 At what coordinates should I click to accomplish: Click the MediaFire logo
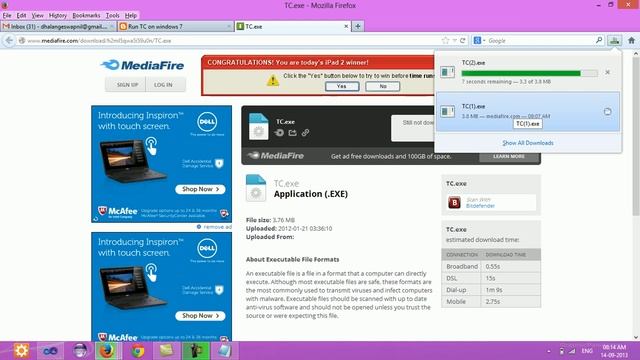point(142,65)
